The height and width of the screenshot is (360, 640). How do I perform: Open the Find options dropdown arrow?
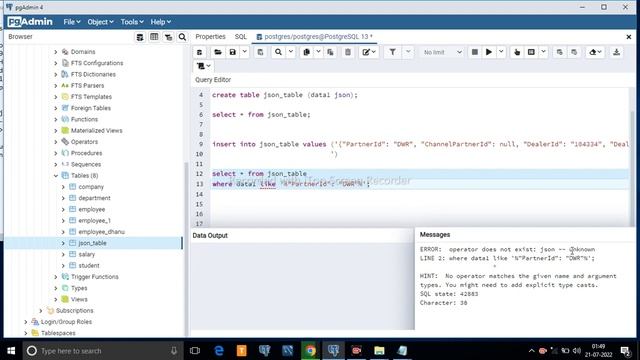pyautogui.click(x=291, y=52)
